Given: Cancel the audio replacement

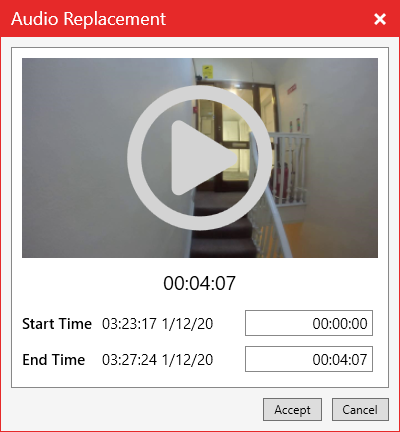Looking at the screenshot, I should (360, 409).
